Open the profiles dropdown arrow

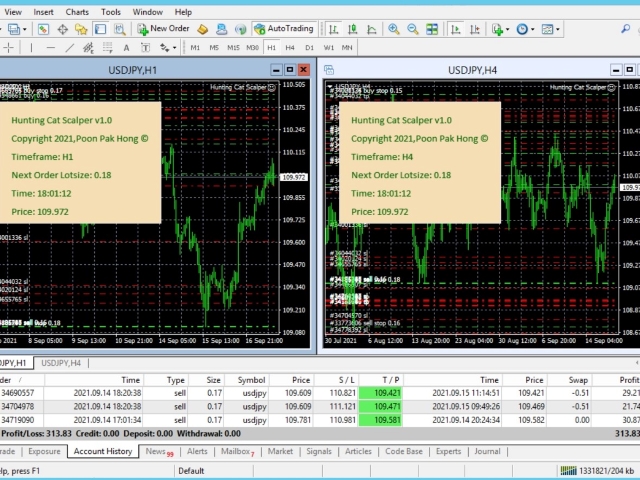(24, 29)
